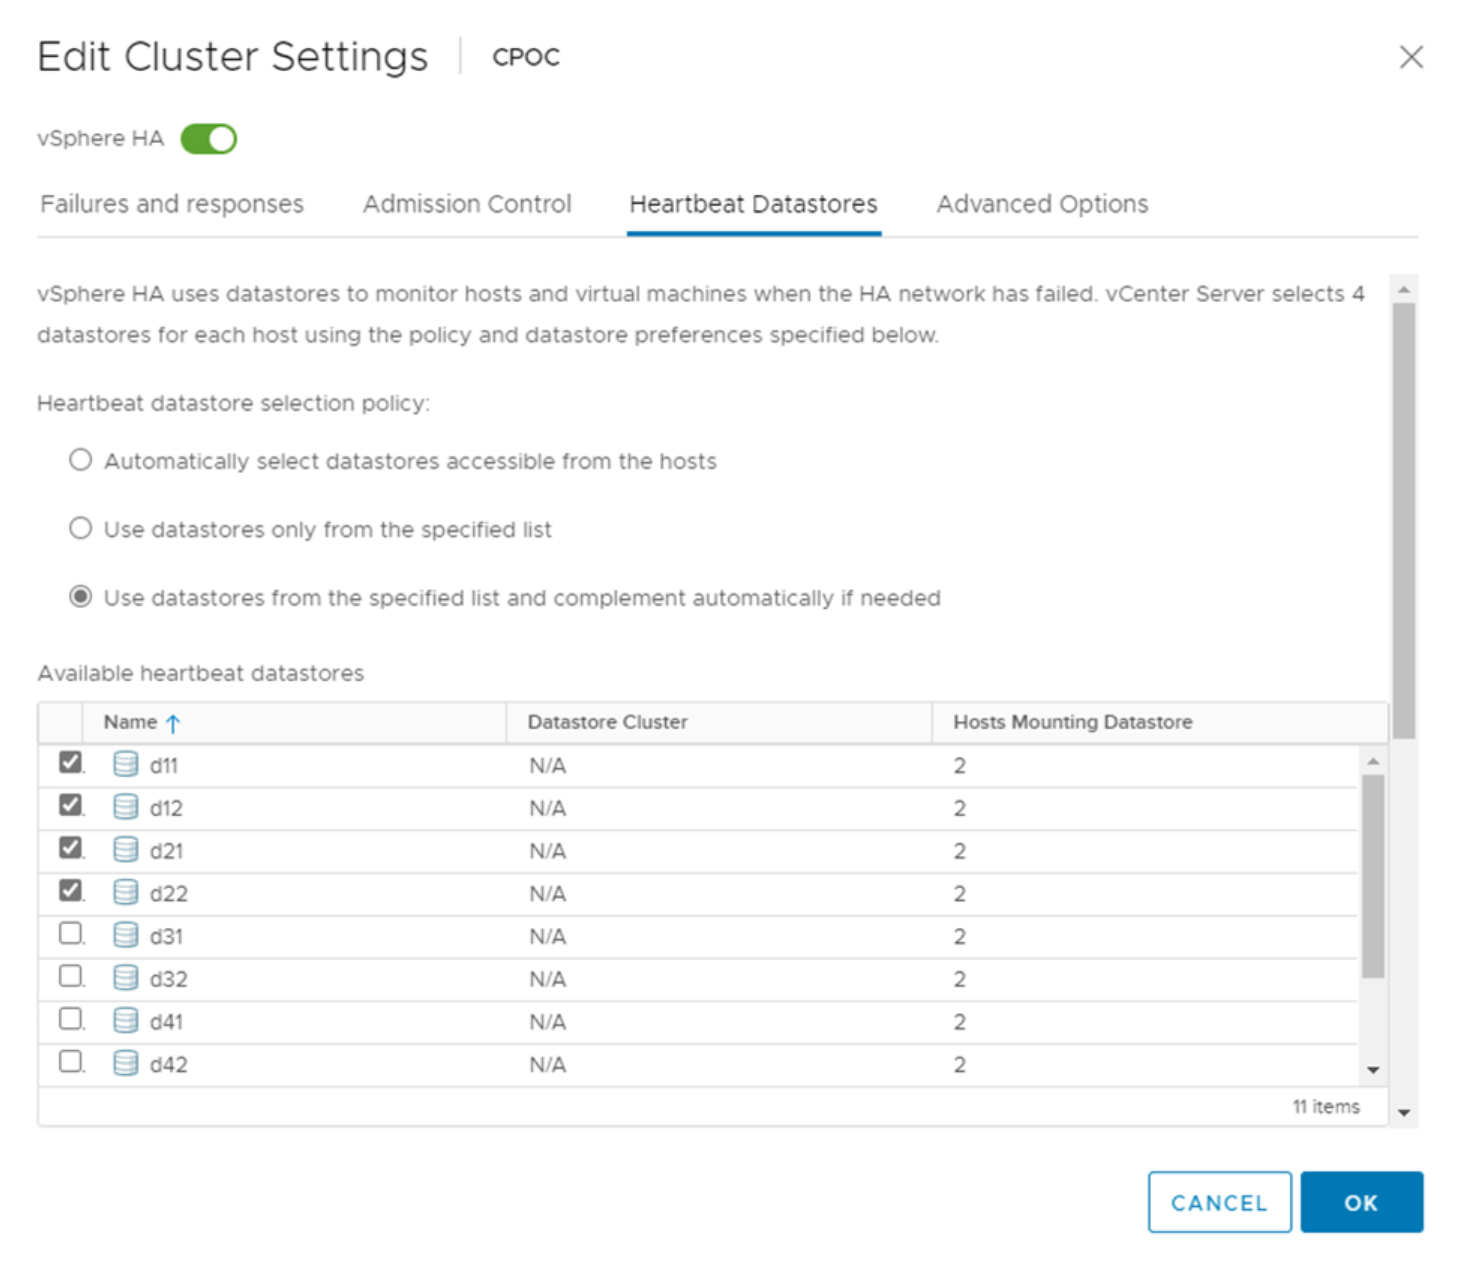Click the d31 datastore icon
Image resolution: width=1457 pixels, height=1262 pixels.
pos(125,935)
